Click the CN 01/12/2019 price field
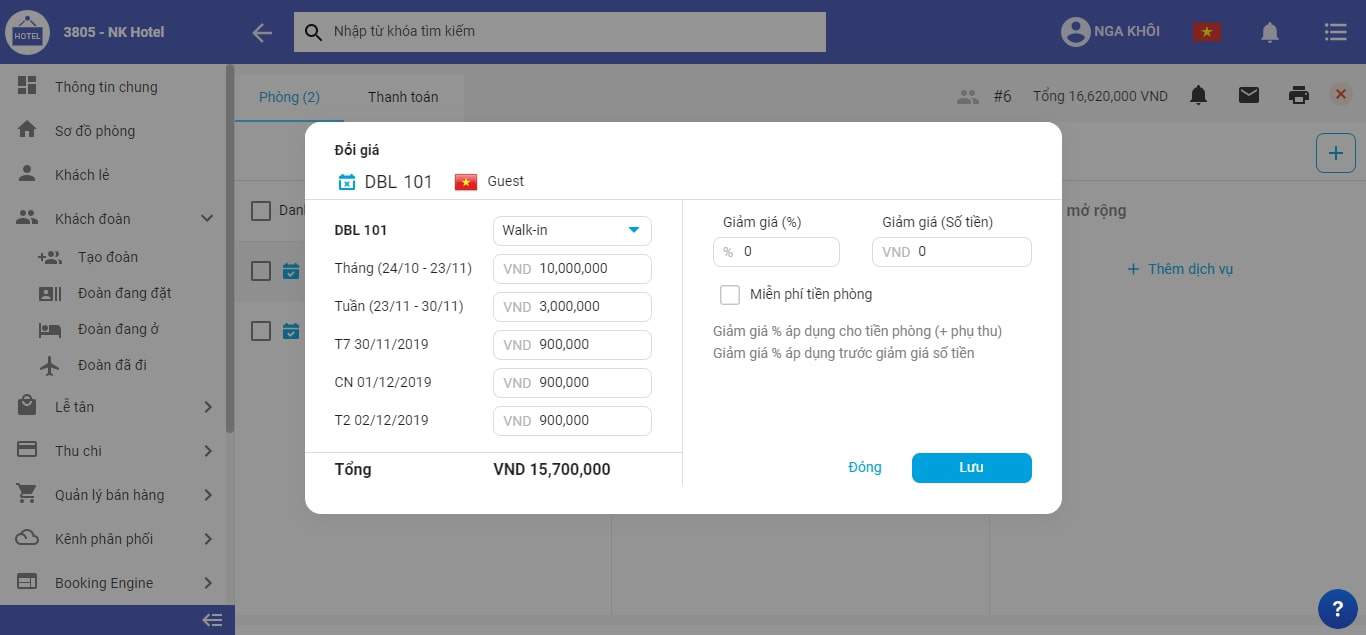This screenshot has height=635, width=1366. (572, 383)
